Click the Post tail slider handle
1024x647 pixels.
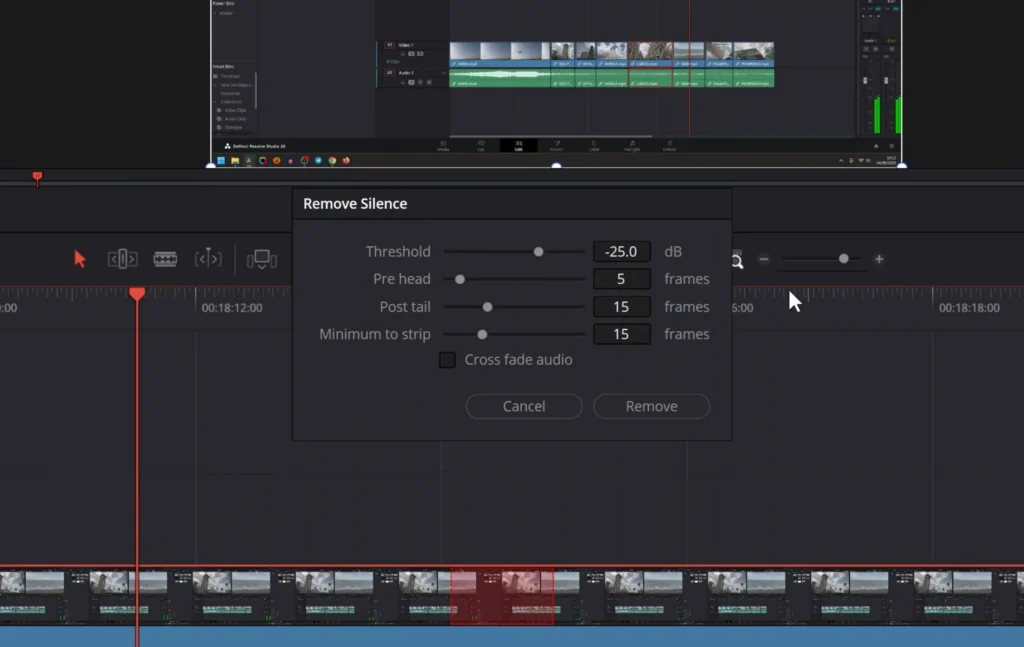[488, 307]
